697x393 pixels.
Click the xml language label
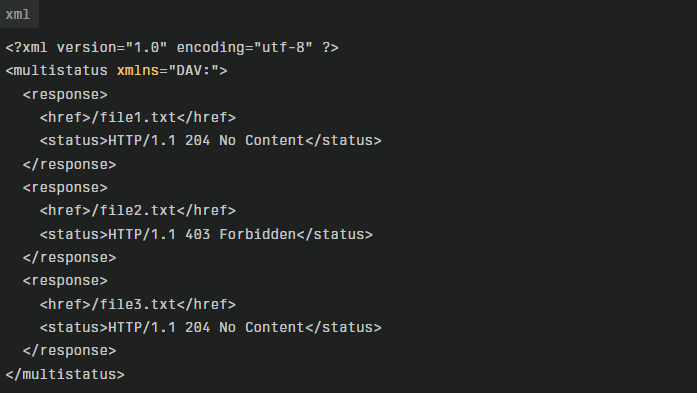[x=18, y=15]
